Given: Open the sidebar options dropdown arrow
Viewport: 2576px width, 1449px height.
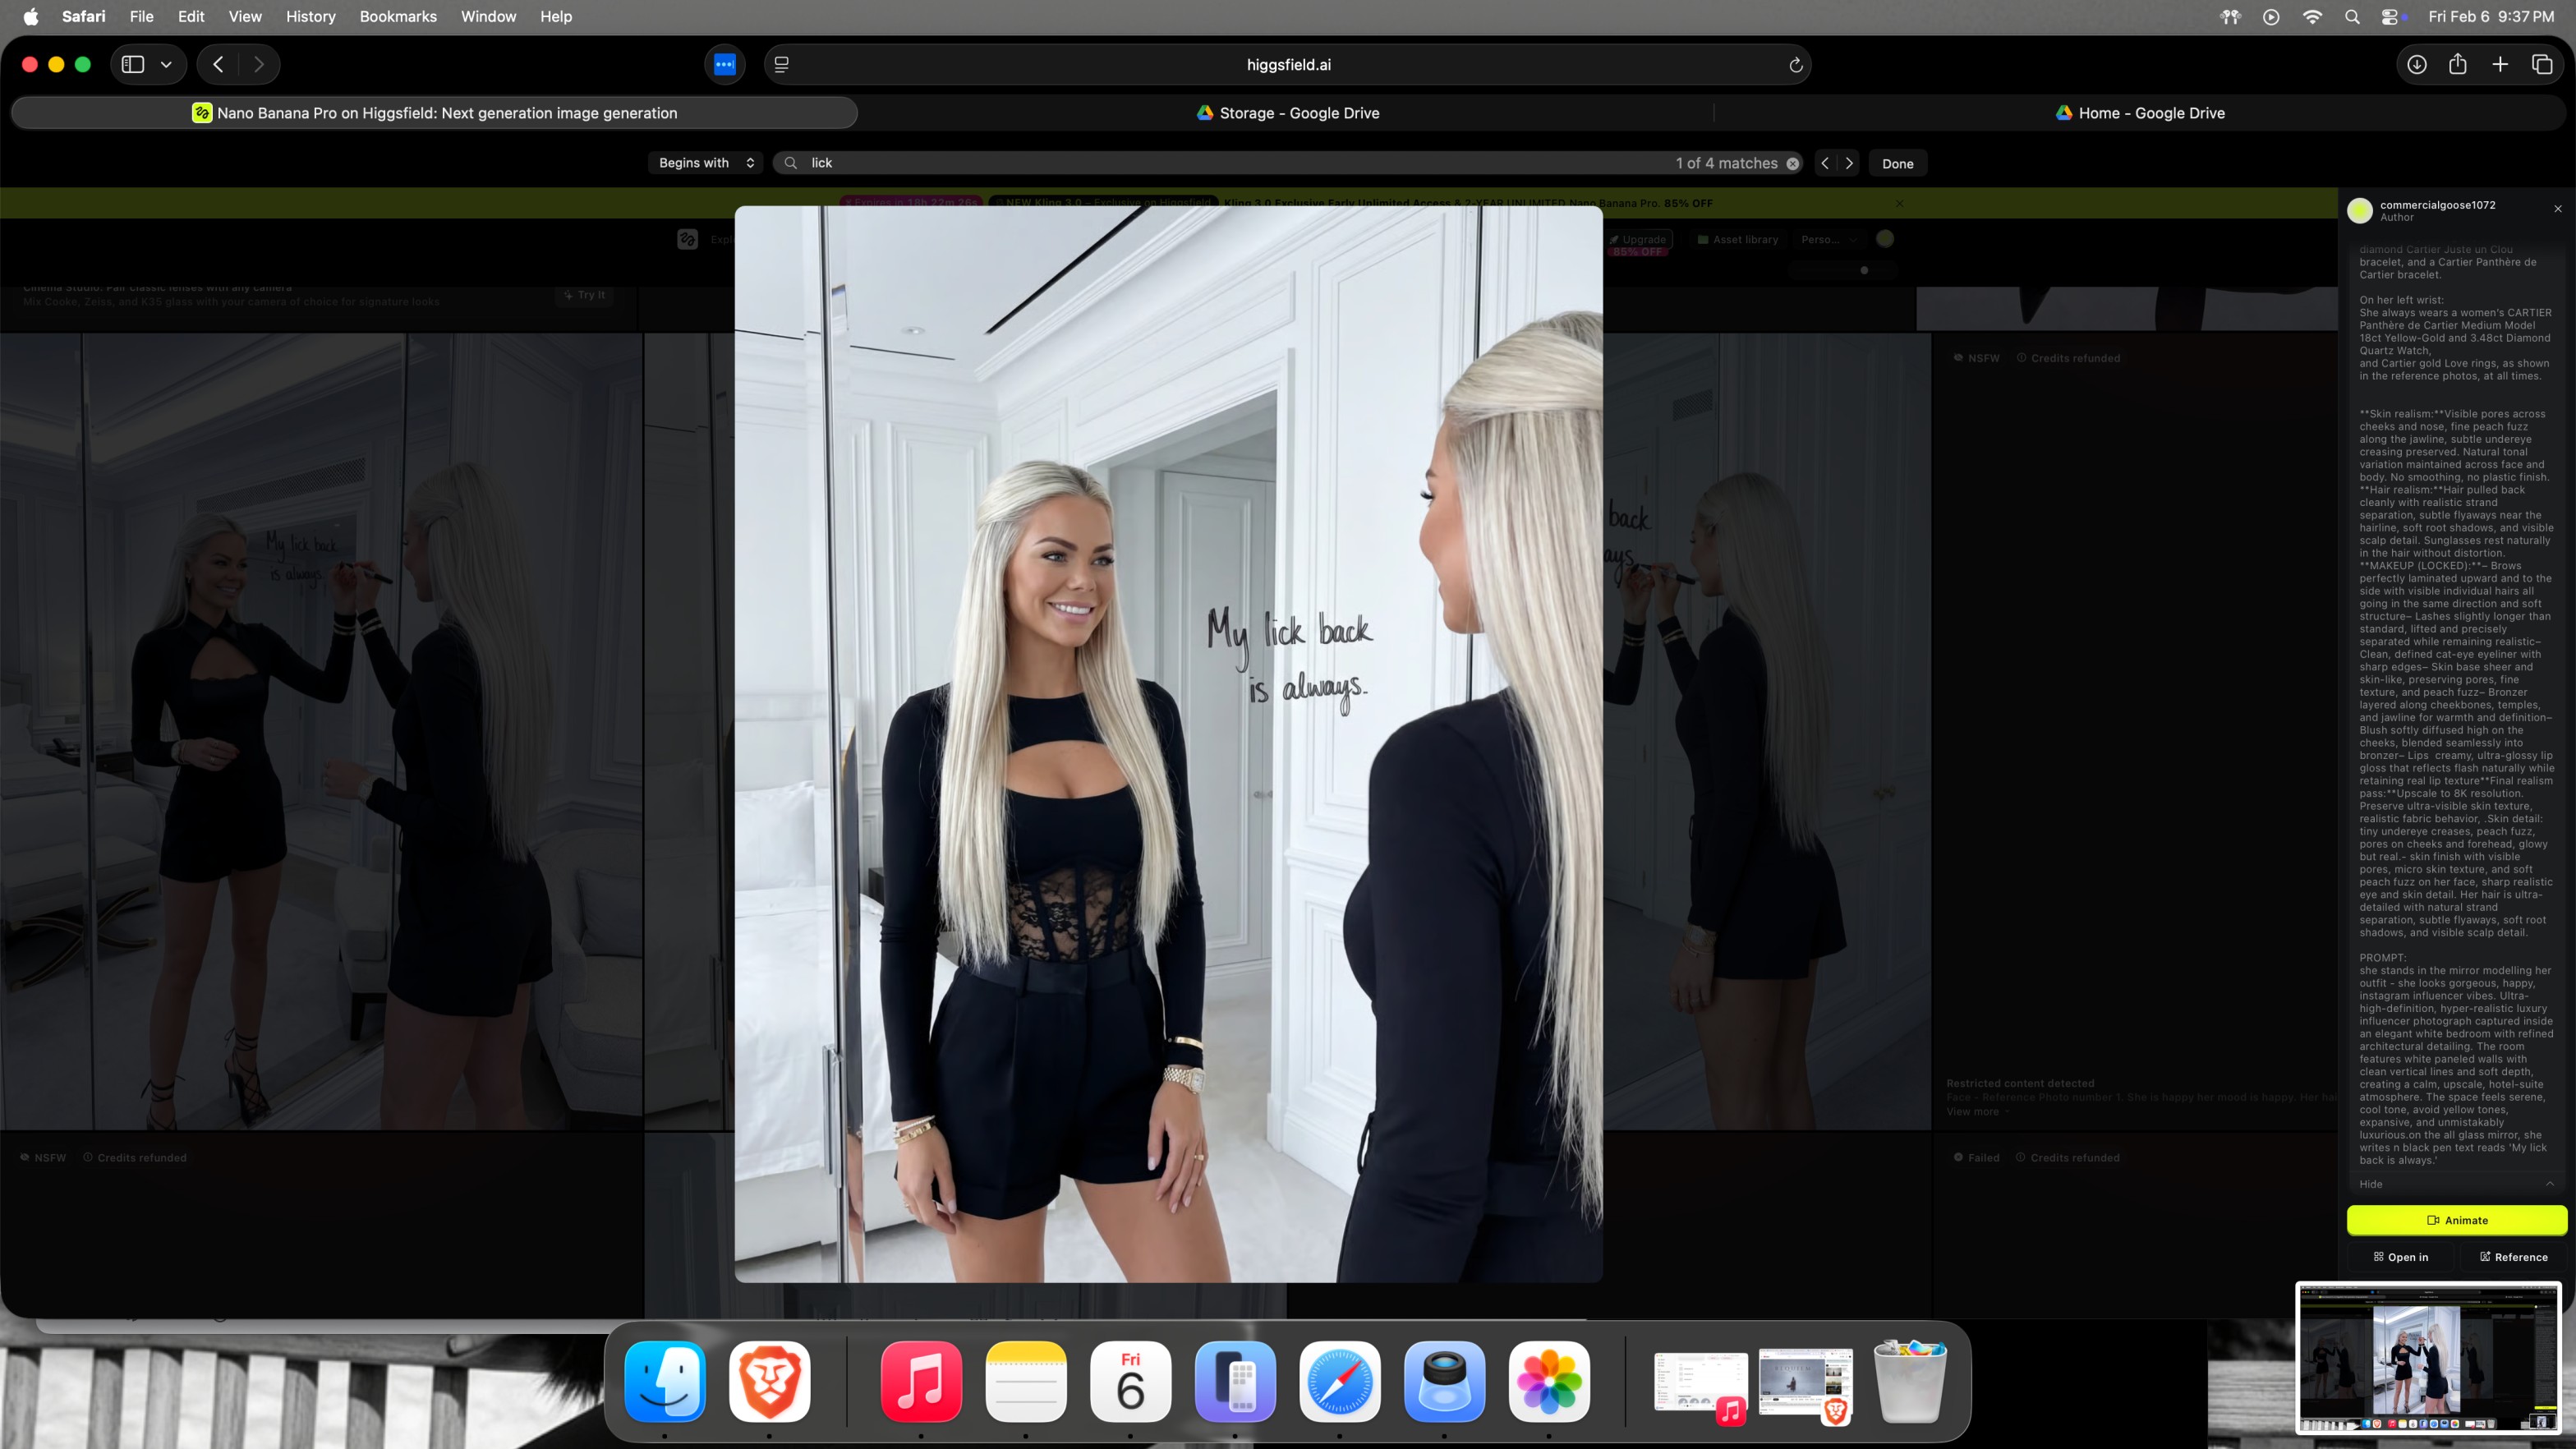Looking at the screenshot, I should 166,64.
